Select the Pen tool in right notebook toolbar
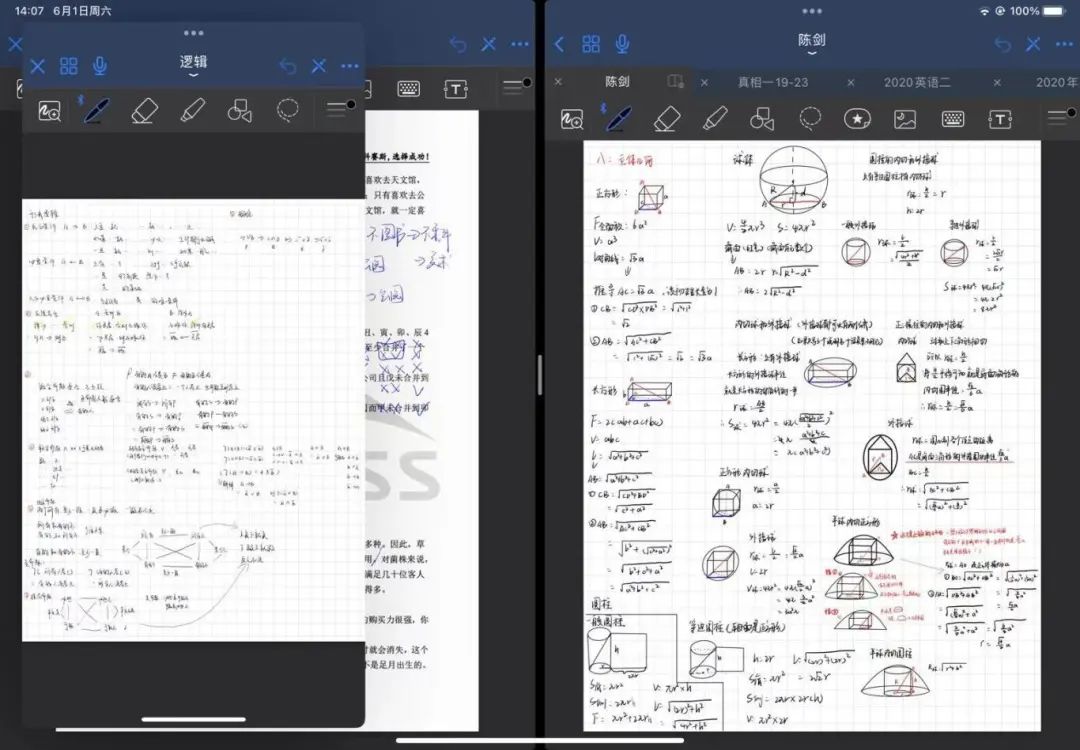The height and width of the screenshot is (750, 1080). point(619,118)
